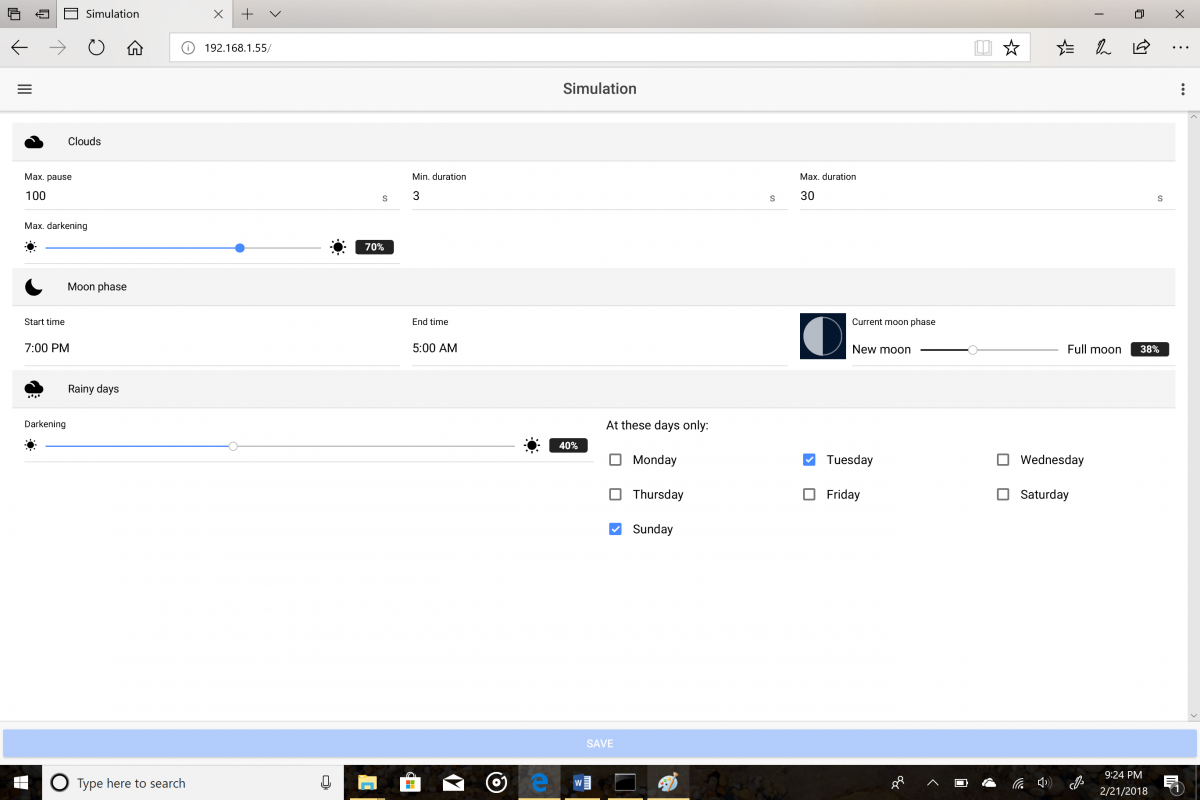The image size is (1200, 800).
Task: Click the Clouds section cloud icon
Action: pyautogui.click(x=34, y=142)
